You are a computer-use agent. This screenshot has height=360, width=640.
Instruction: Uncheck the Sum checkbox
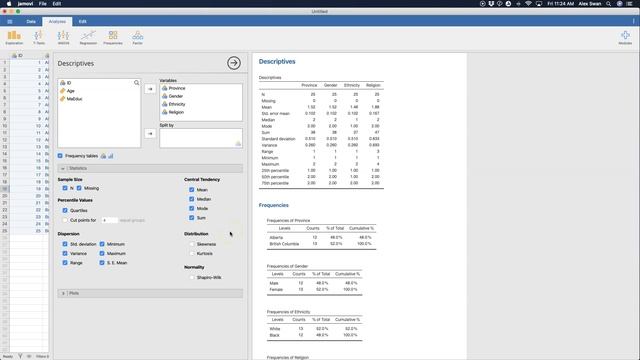[x=191, y=218]
